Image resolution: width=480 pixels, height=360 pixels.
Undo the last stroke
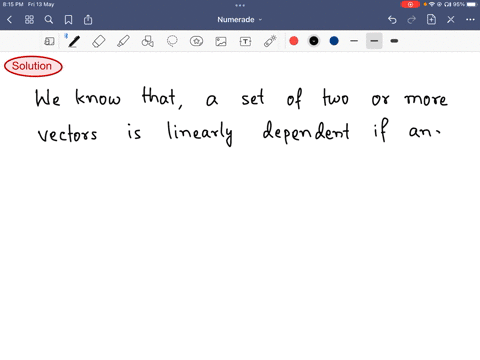392,20
